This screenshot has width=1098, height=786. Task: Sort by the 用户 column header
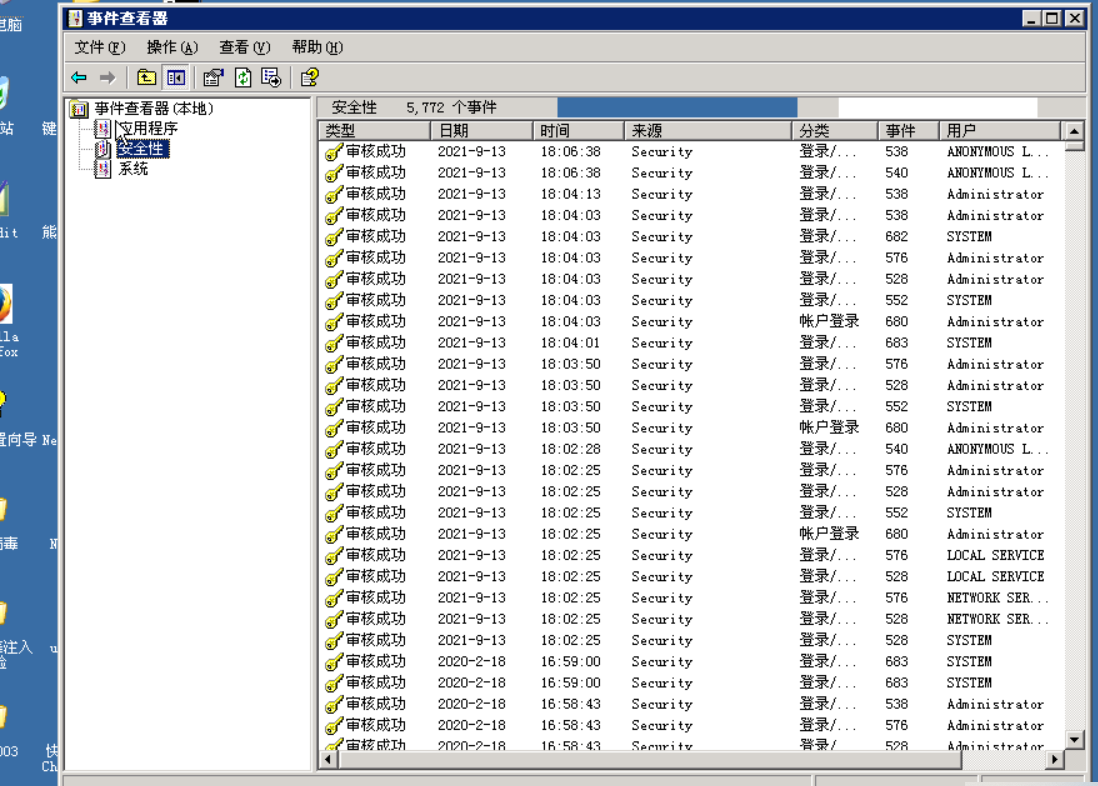click(1000, 130)
